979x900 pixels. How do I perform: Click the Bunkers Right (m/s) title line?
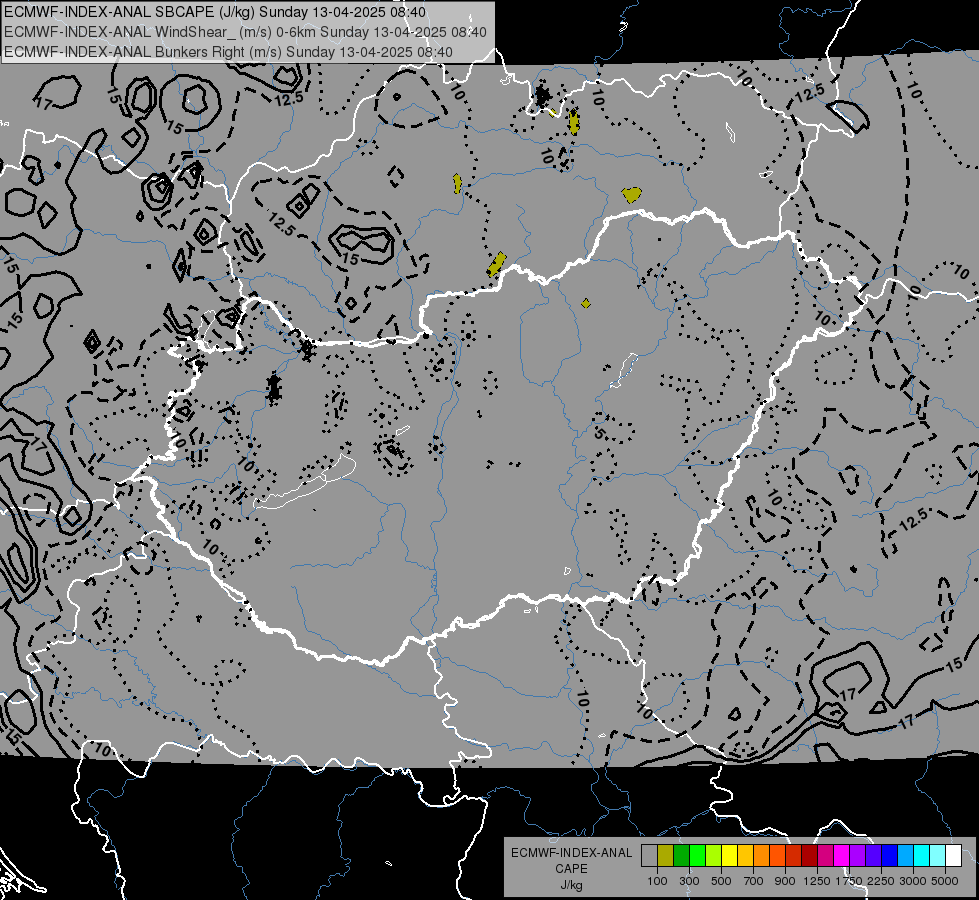tap(229, 52)
